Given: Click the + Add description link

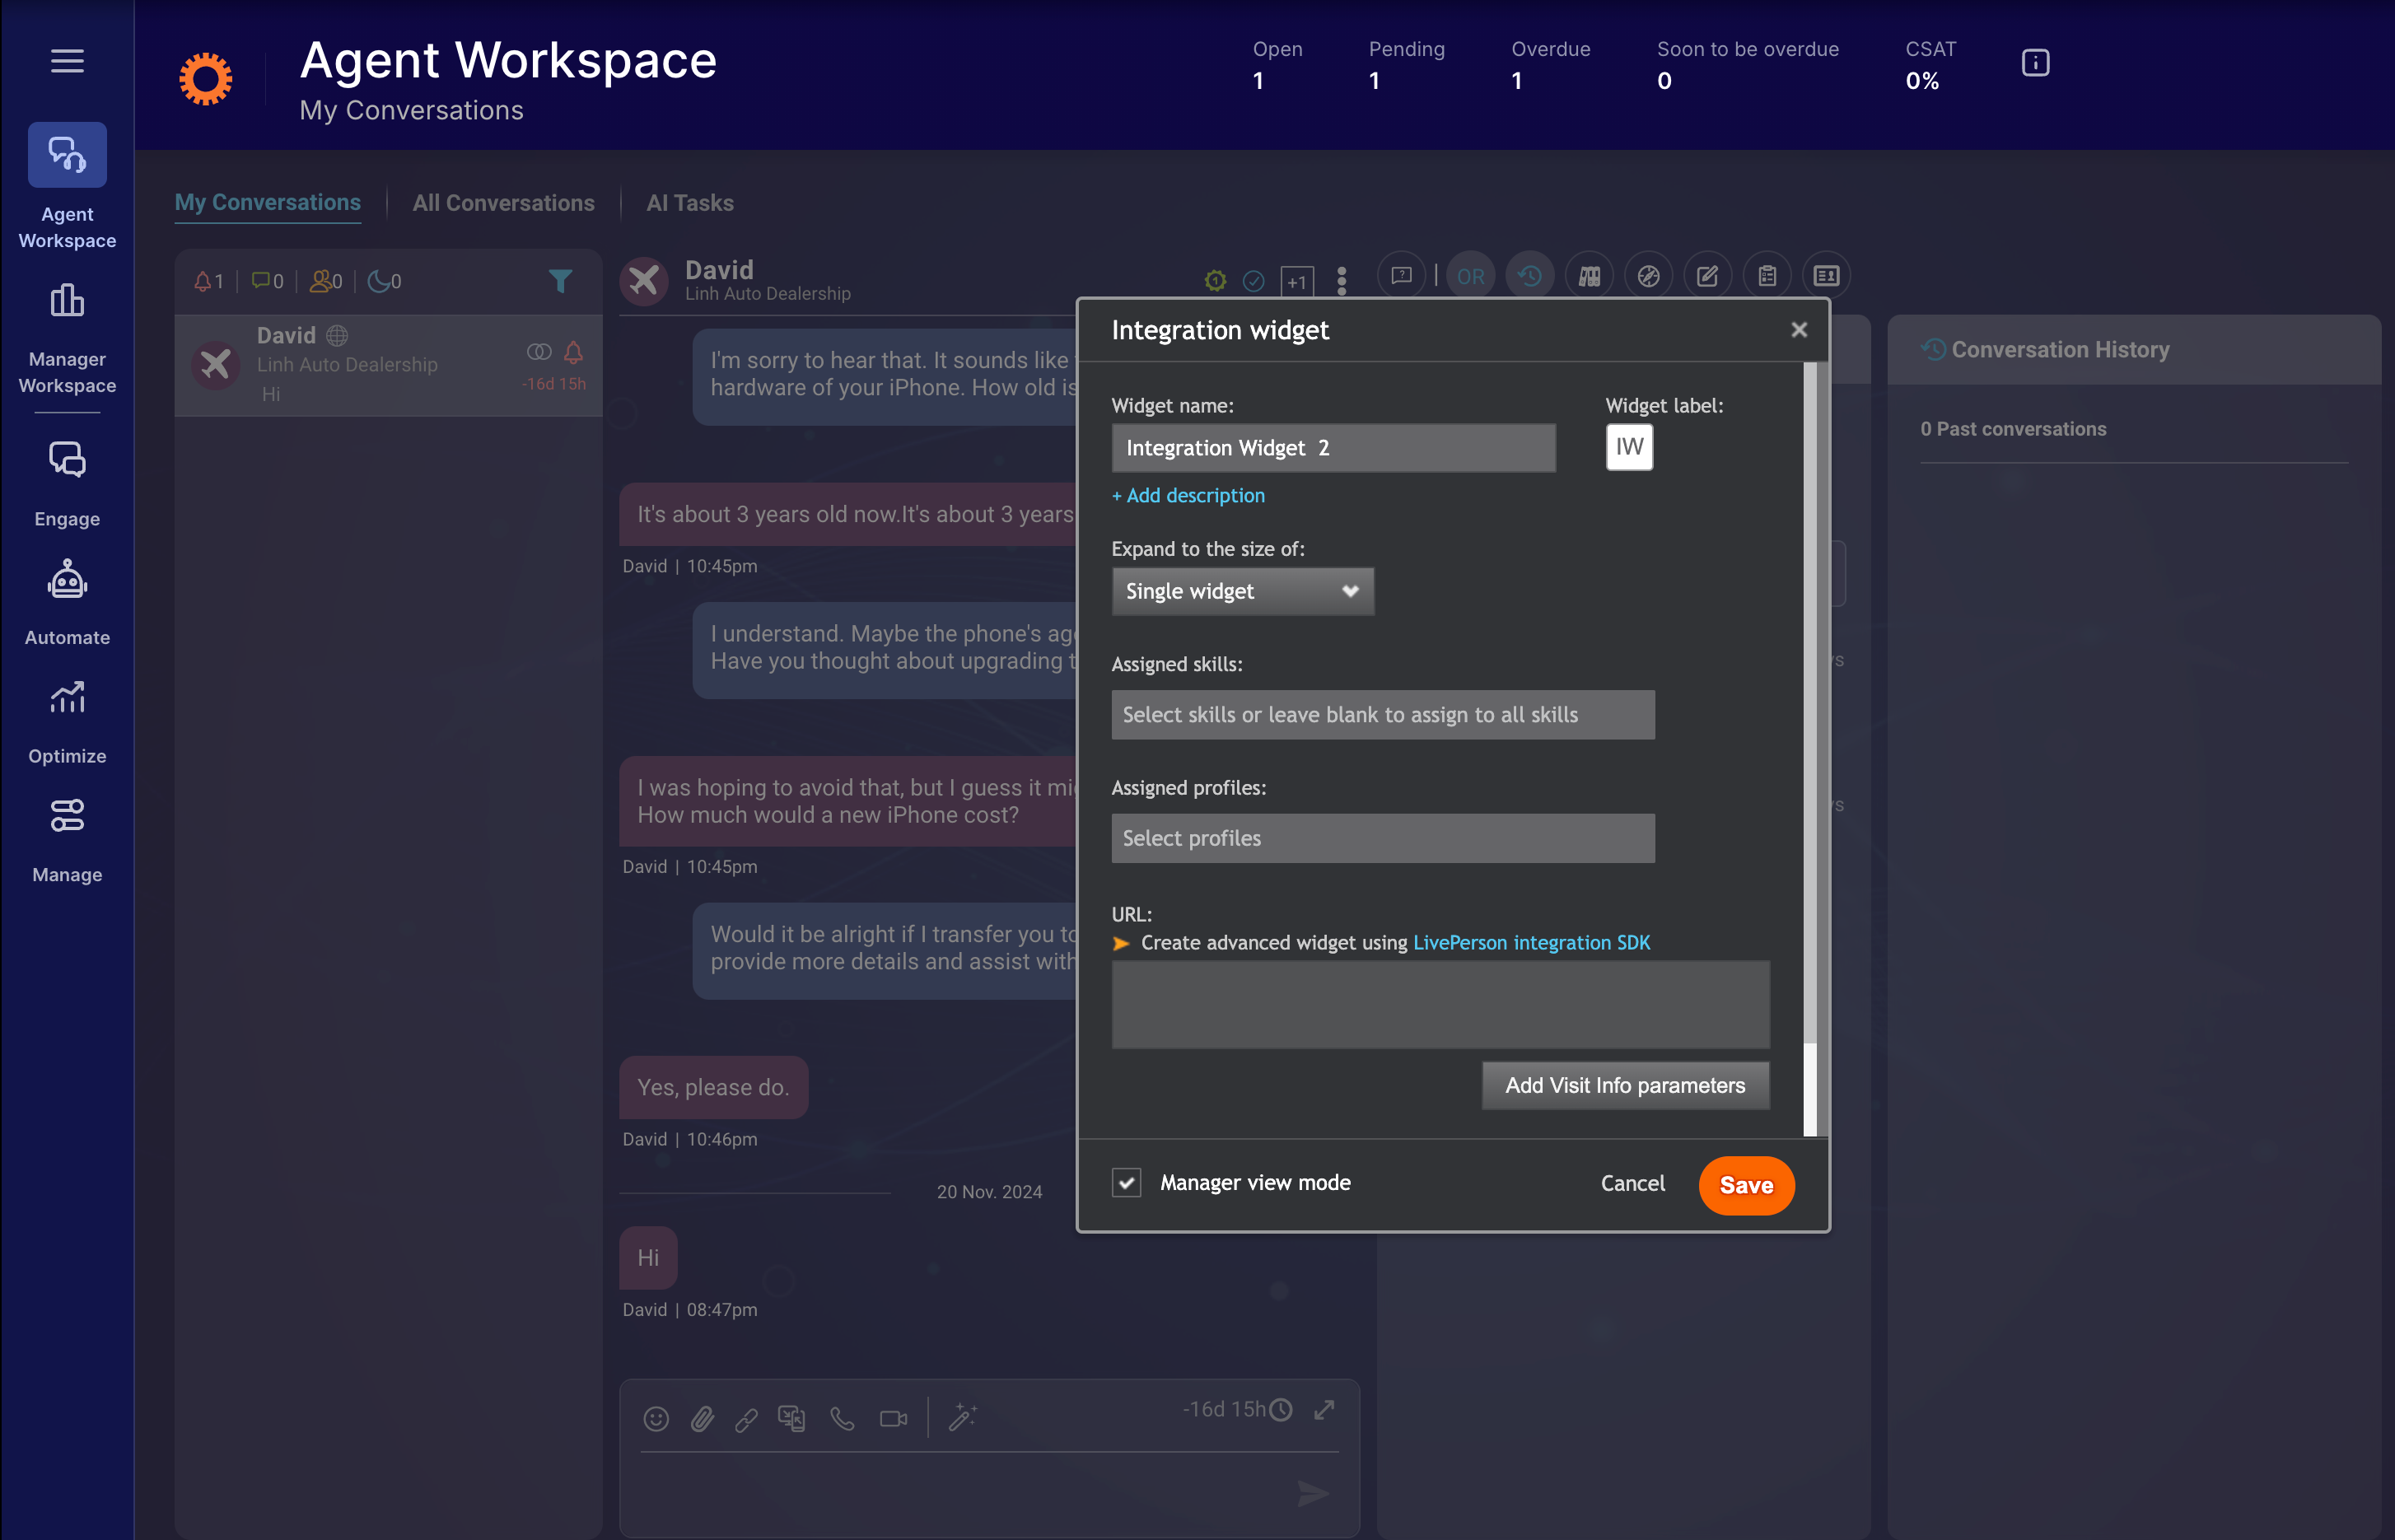Looking at the screenshot, I should [1188, 495].
